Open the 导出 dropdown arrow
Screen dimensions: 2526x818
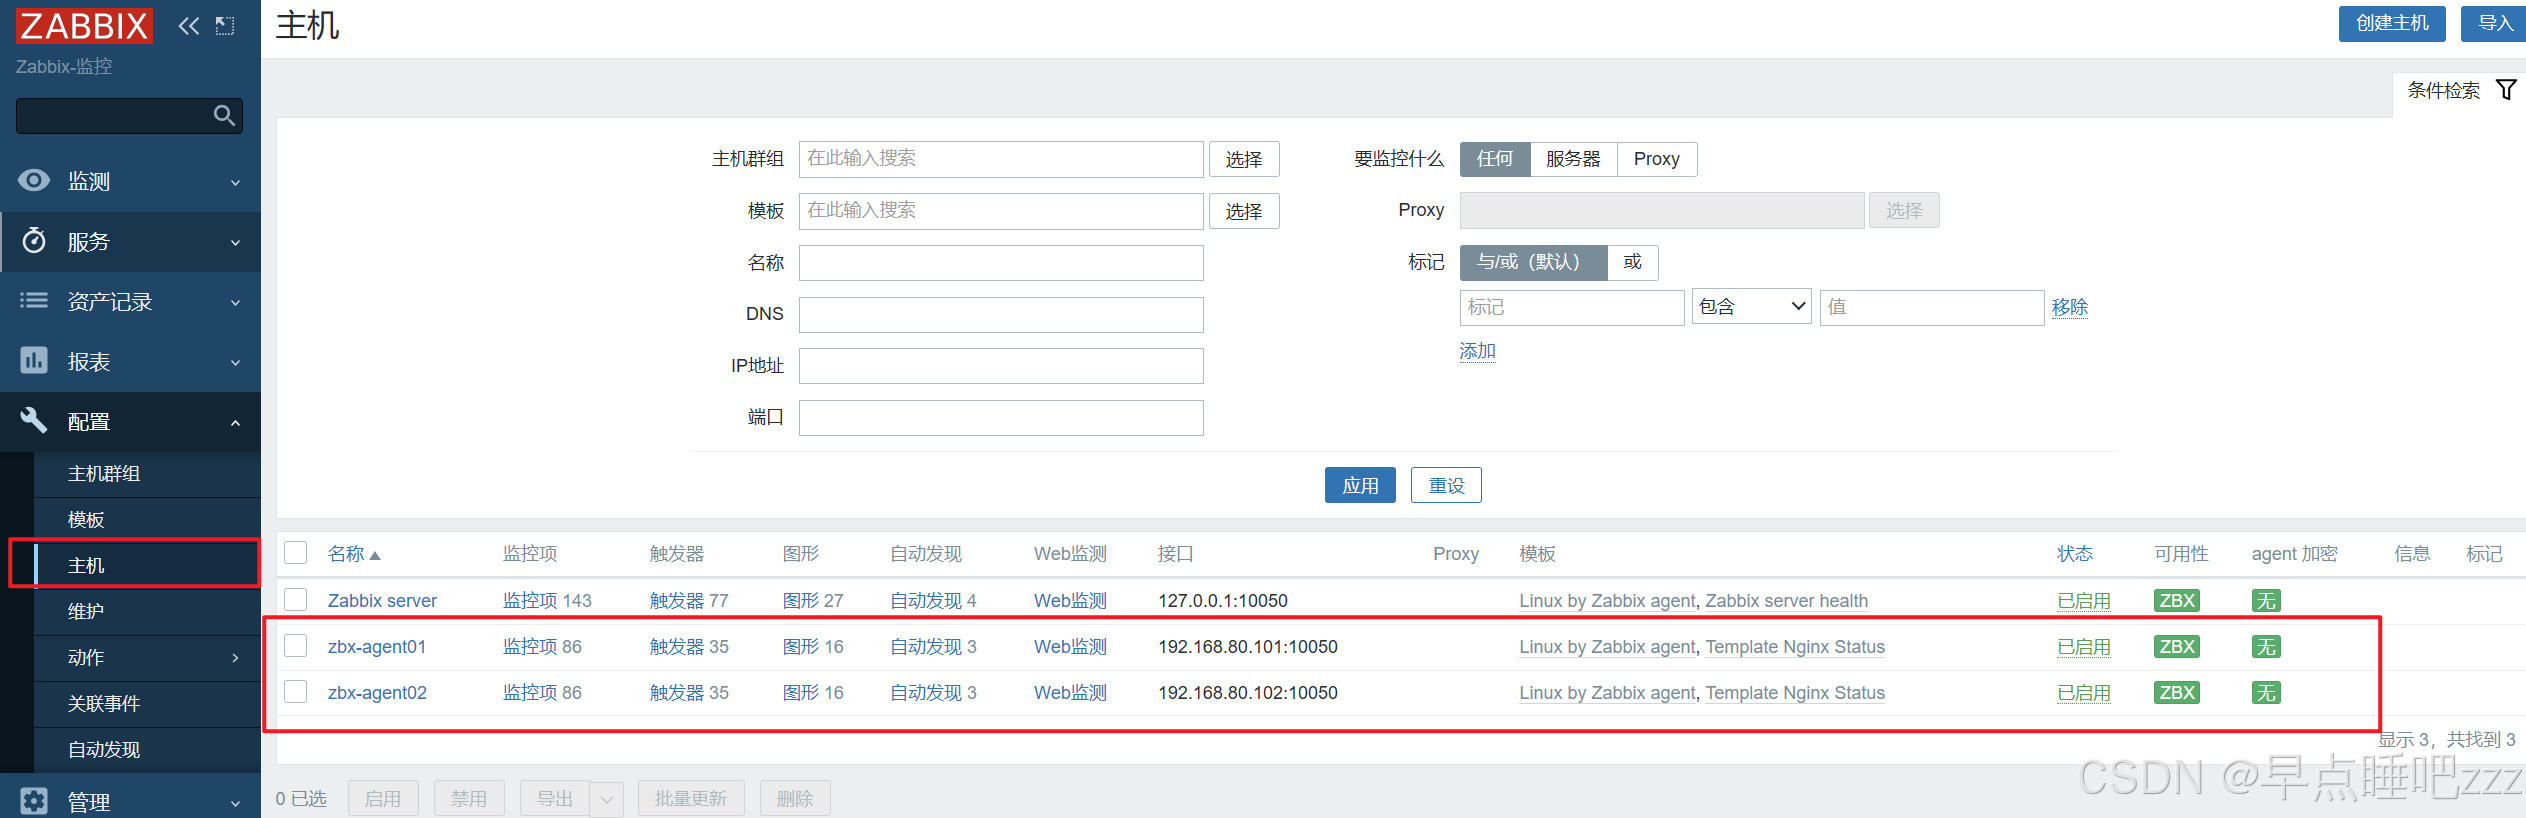606,799
